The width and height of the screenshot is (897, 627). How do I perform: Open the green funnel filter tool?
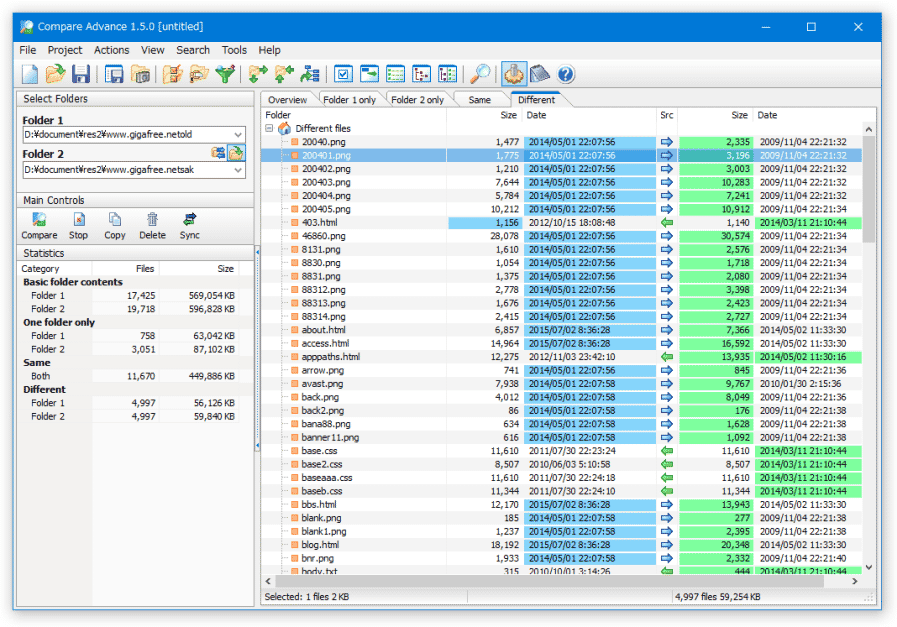225,74
